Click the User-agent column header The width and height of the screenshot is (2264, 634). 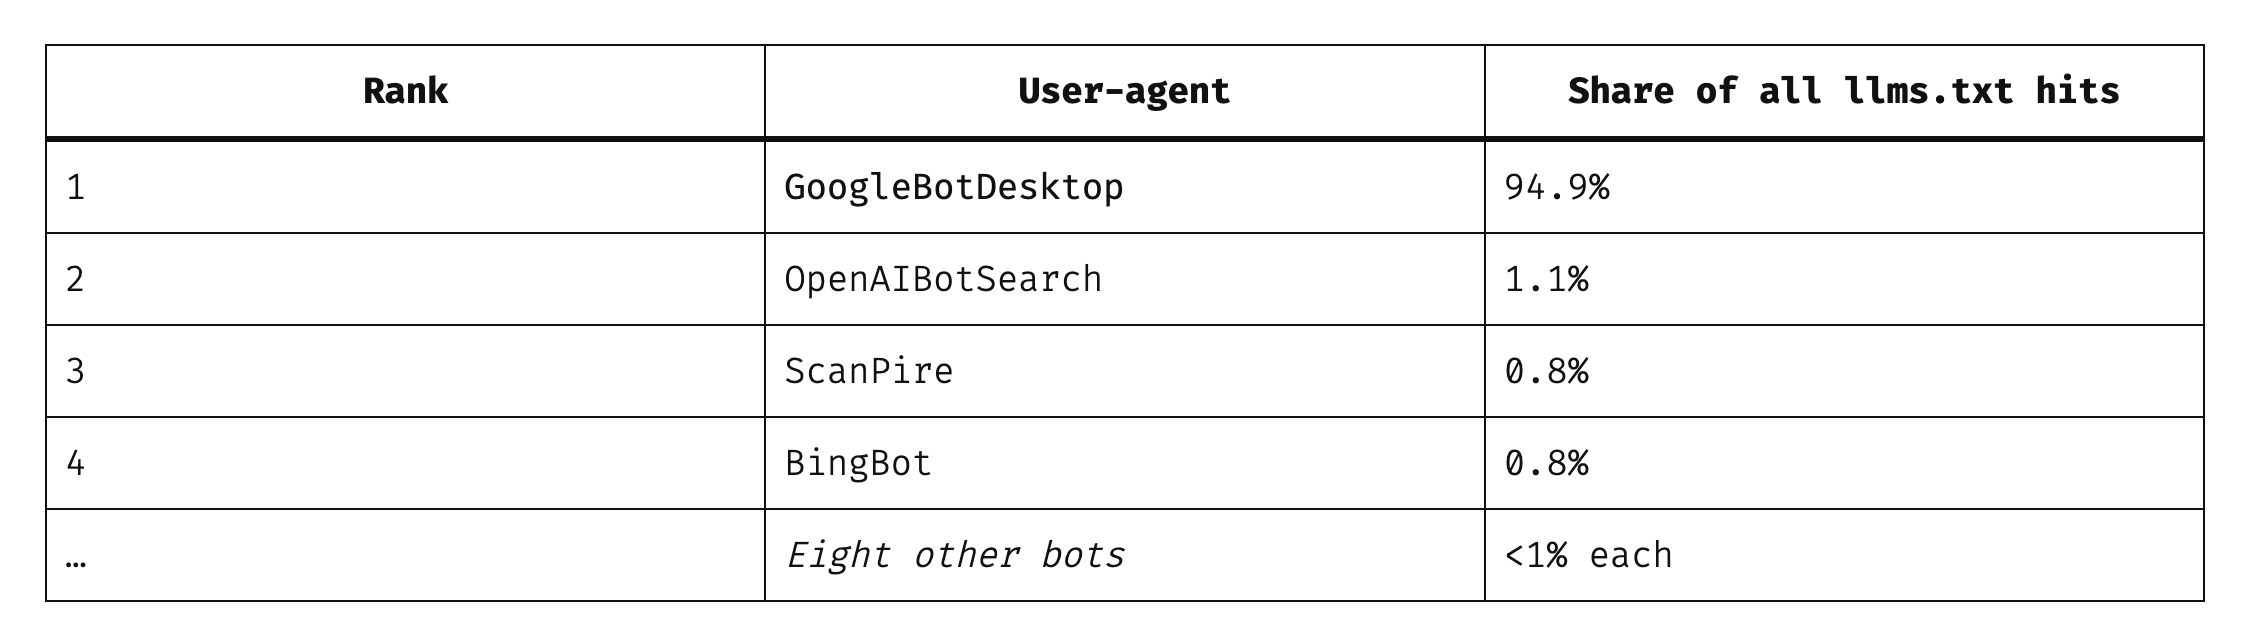[x=1124, y=92]
